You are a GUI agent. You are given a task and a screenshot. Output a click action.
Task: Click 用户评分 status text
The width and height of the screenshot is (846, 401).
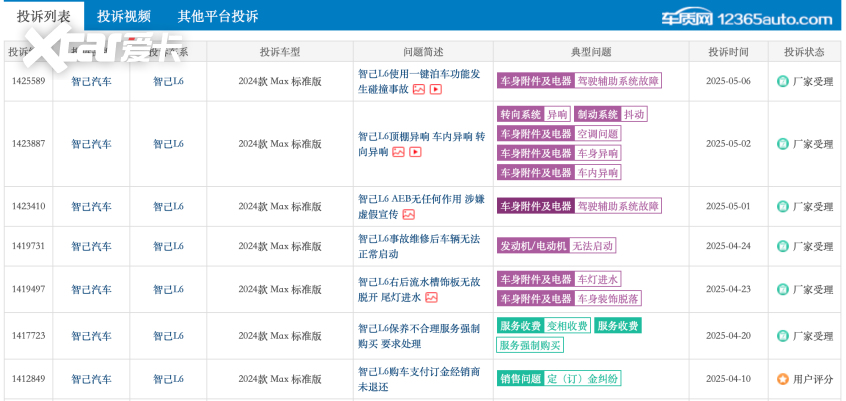[813, 379]
